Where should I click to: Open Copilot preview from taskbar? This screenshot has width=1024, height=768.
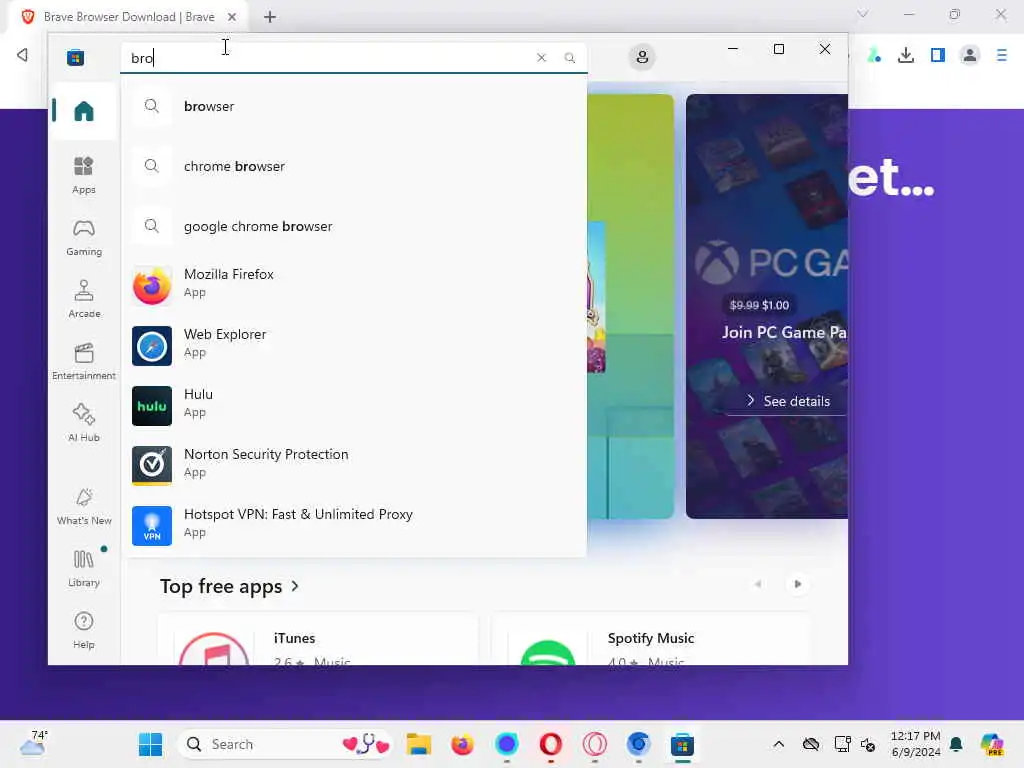(x=992, y=744)
